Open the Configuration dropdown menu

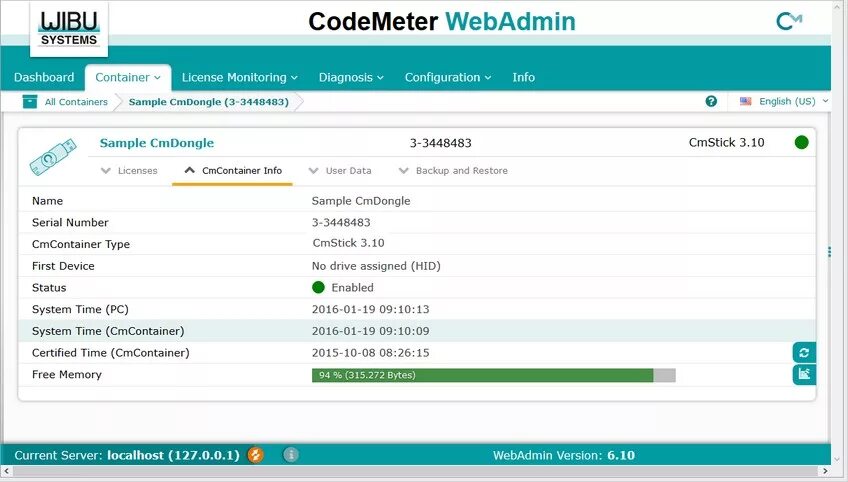[x=448, y=77]
